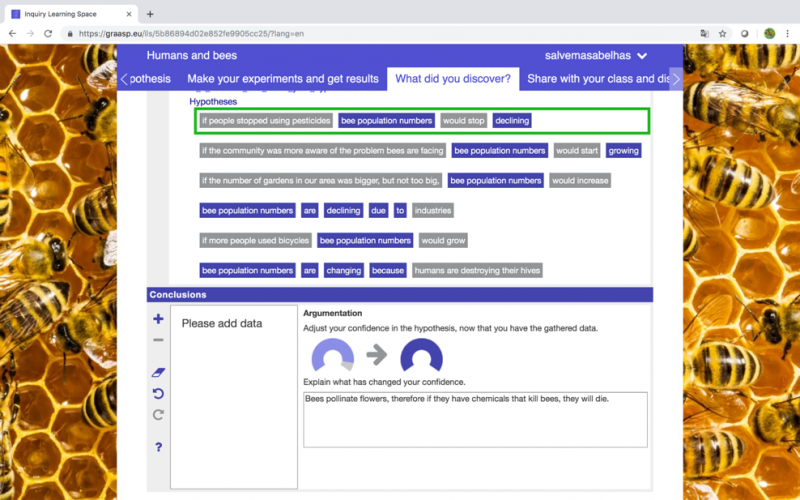Select the hypothesis about people using bicycles

333,240
